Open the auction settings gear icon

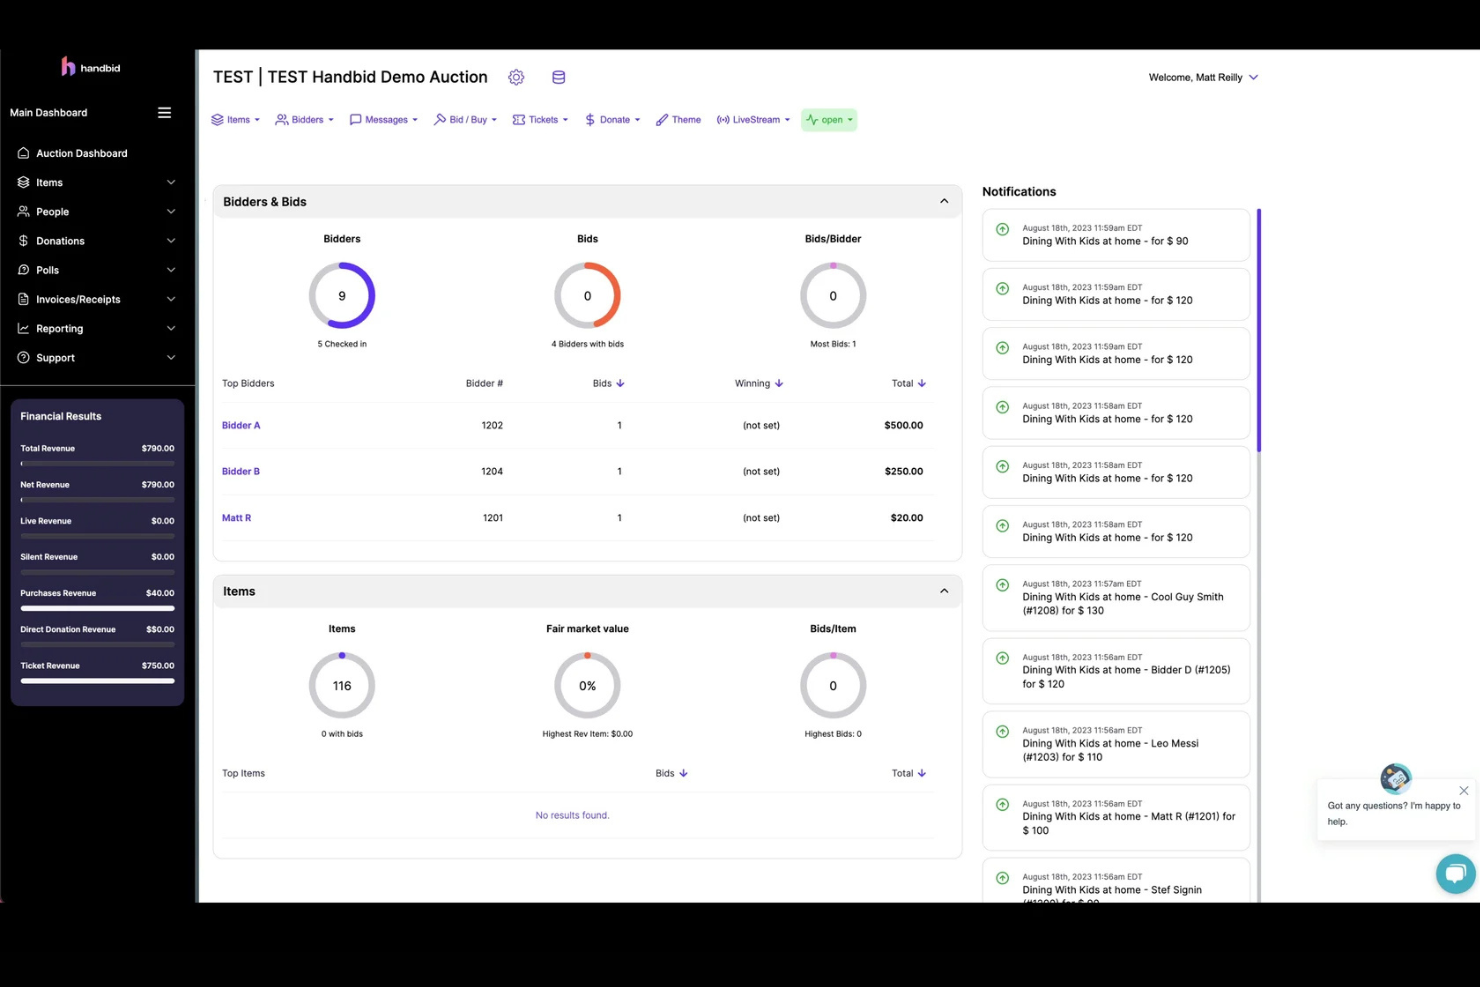tap(516, 77)
